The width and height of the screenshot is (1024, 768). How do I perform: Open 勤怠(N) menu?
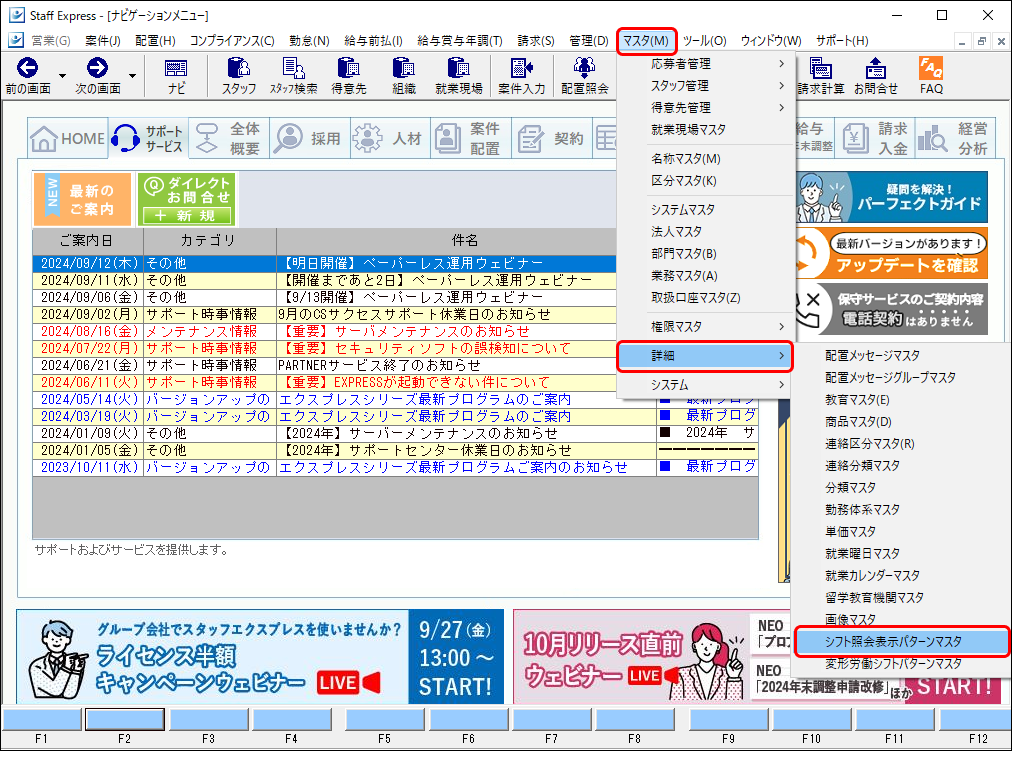click(309, 40)
